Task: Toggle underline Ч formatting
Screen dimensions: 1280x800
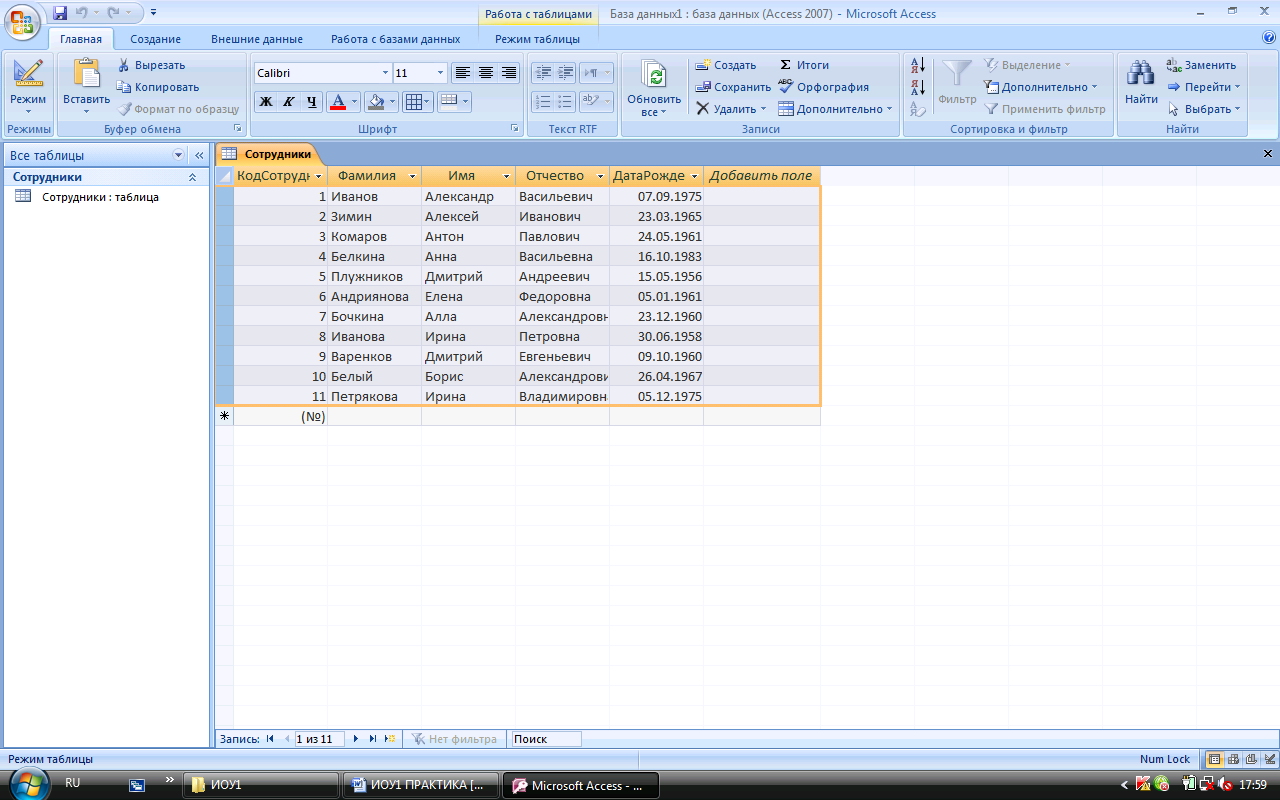Action: tap(311, 102)
